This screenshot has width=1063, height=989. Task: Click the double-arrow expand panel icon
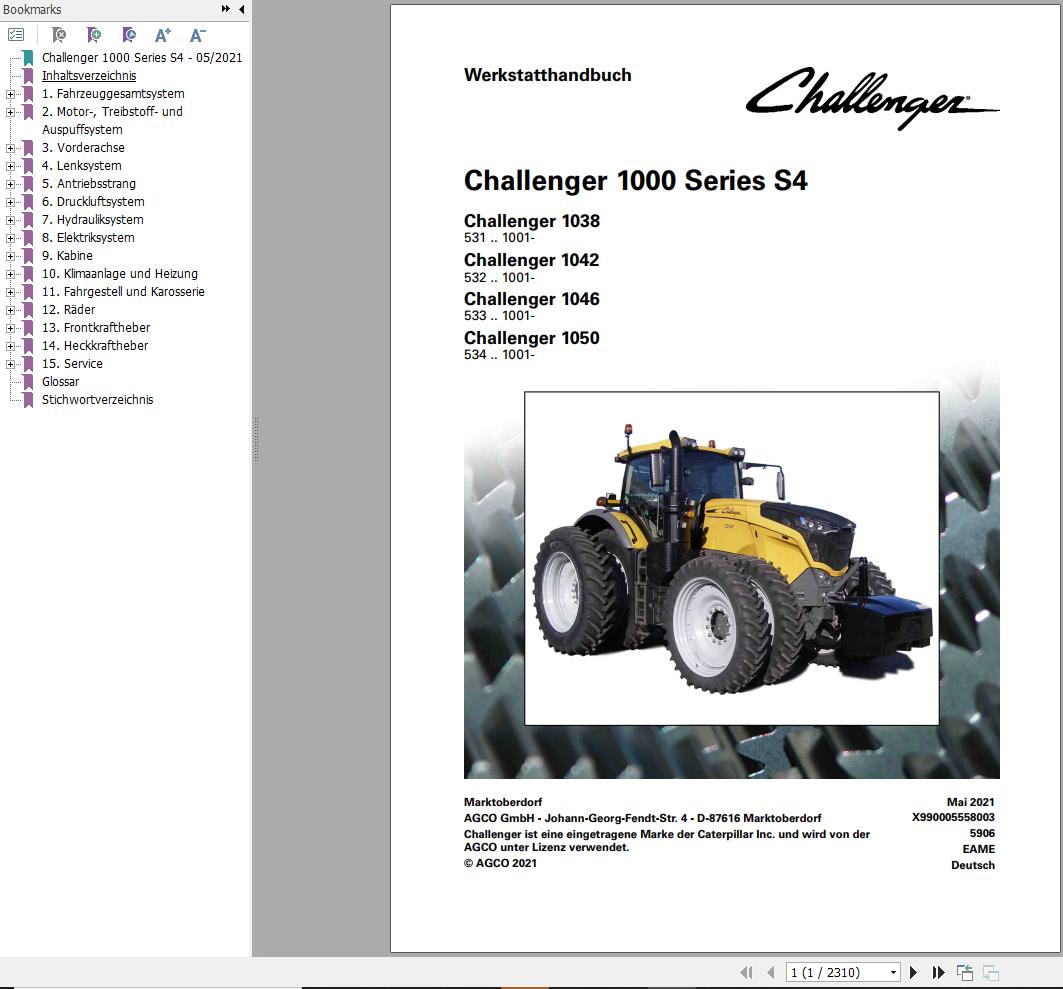tap(226, 9)
